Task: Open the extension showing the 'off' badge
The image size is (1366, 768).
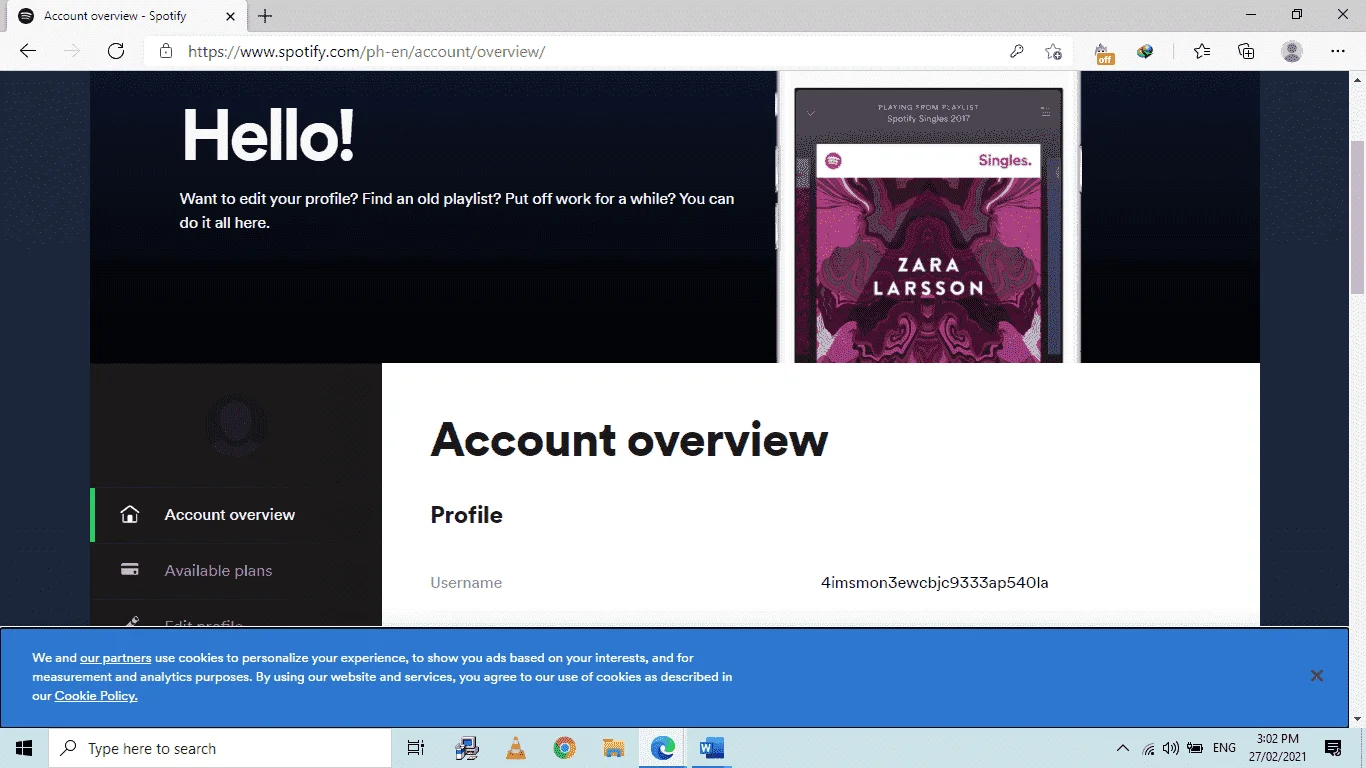Action: point(1103,52)
